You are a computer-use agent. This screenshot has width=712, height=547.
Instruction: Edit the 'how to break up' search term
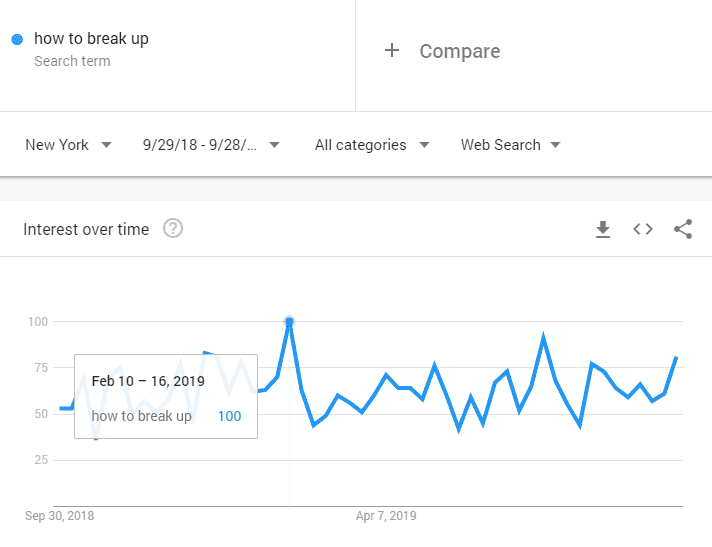(x=91, y=39)
